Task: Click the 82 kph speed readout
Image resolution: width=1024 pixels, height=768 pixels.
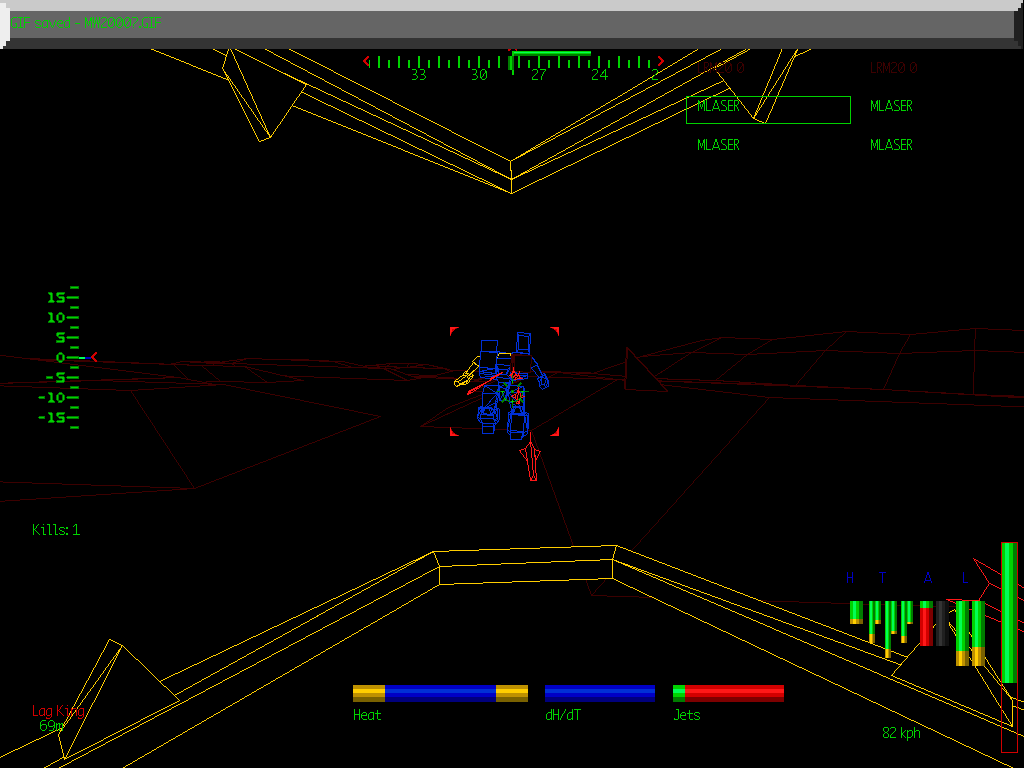Action: click(x=900, y=733)
